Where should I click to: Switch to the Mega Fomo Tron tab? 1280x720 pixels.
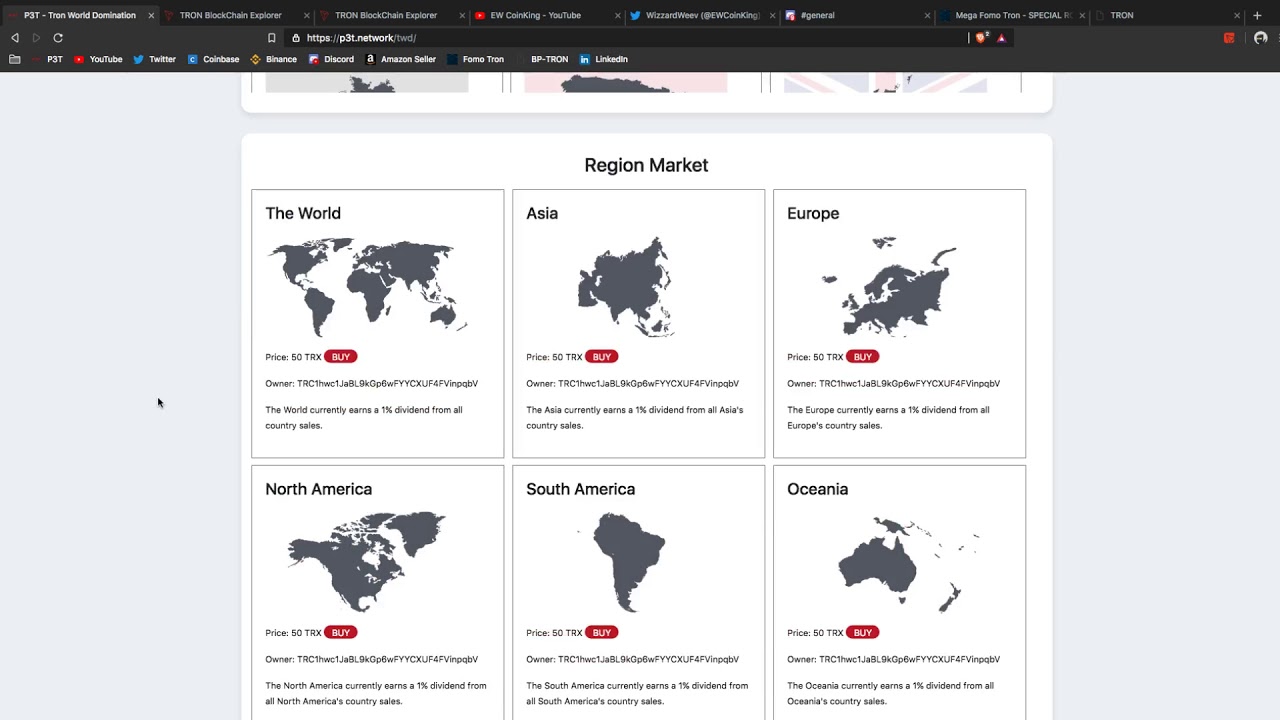(1012, 15)
